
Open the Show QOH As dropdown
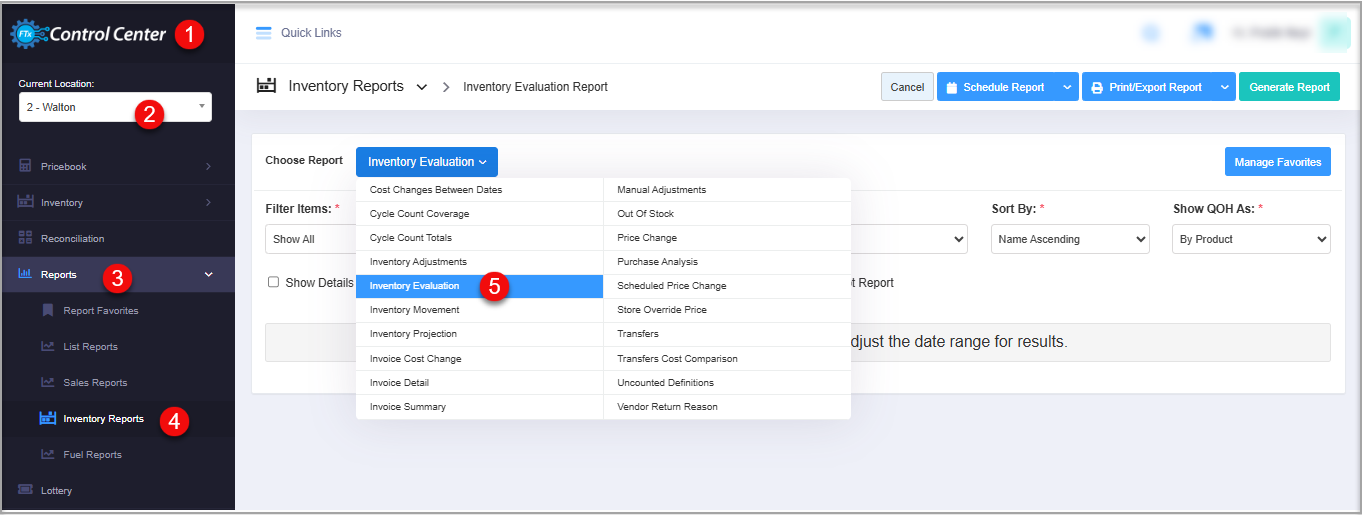point(1250,239)
